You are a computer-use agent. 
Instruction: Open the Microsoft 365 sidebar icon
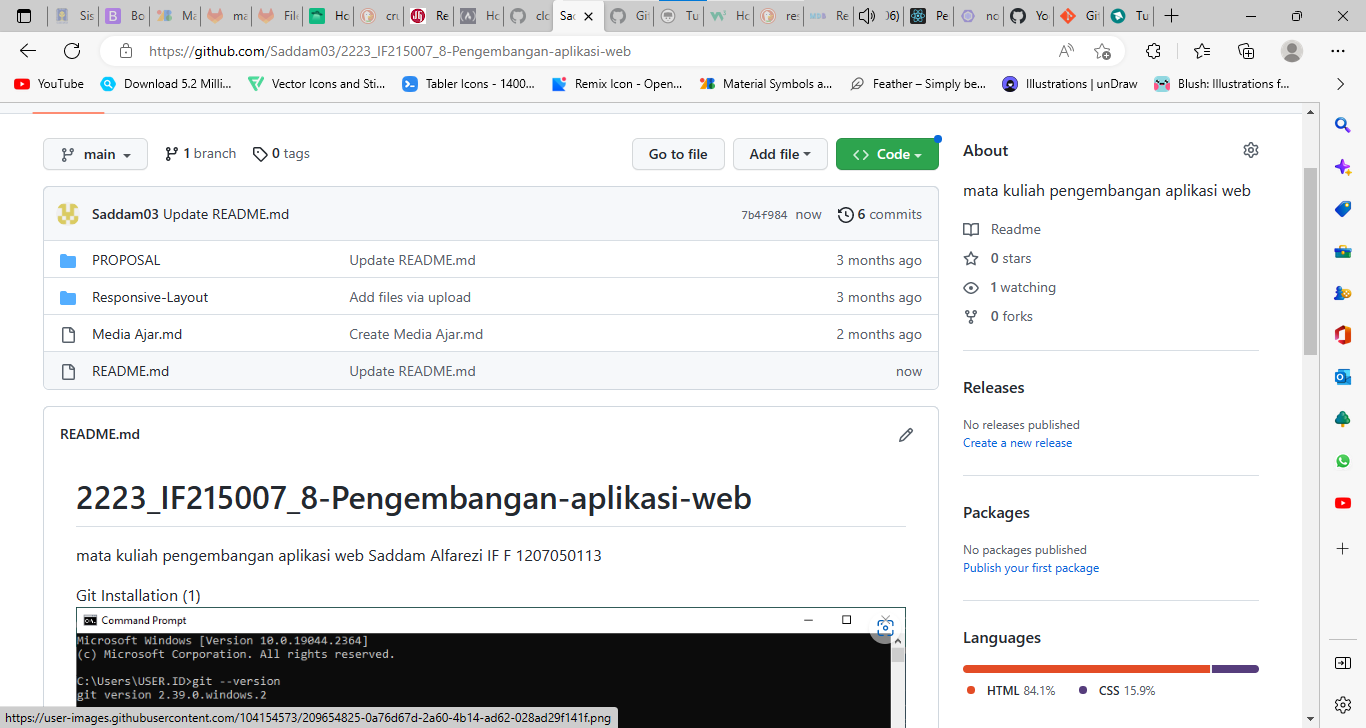pos(1343,335)
